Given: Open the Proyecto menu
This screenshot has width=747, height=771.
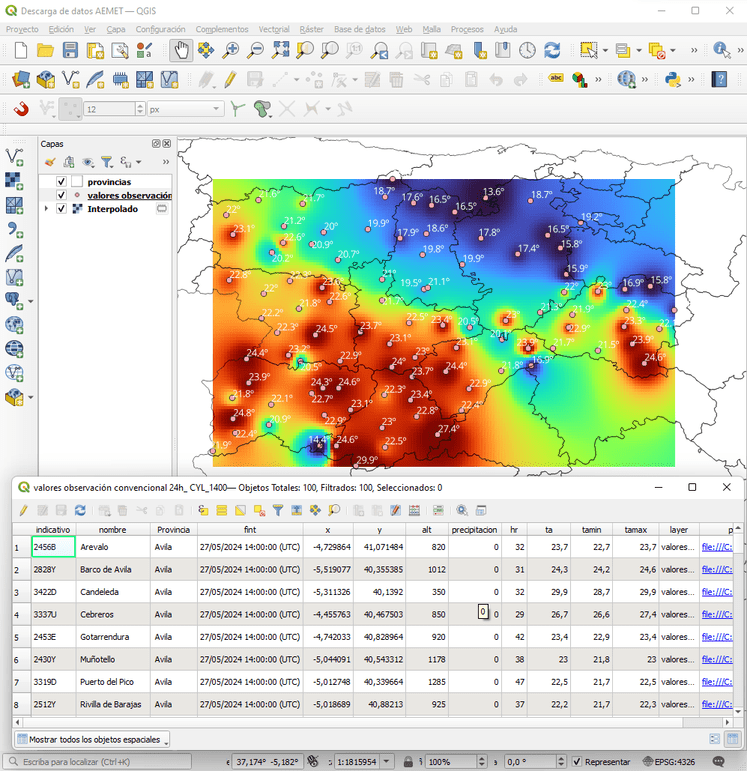Looking at the screenshot, I should [22, 29].
